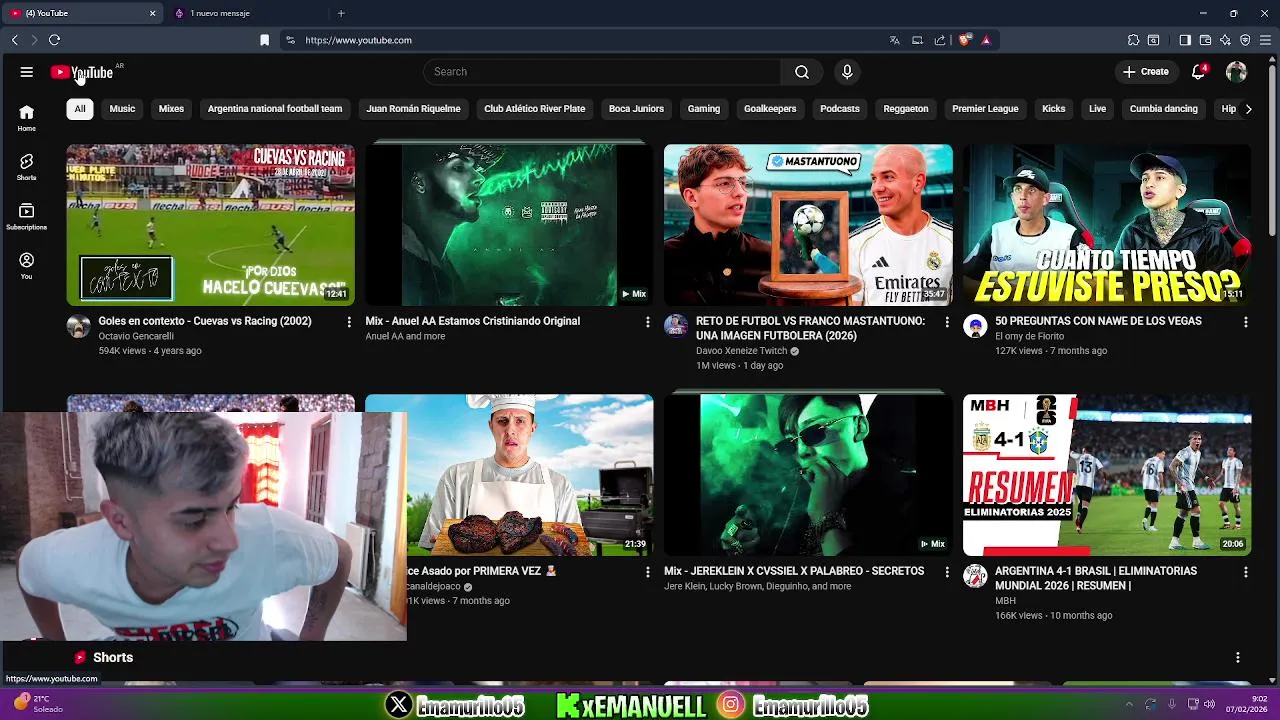
Task: Click the Create button
Action: (x=1146, y=72)
